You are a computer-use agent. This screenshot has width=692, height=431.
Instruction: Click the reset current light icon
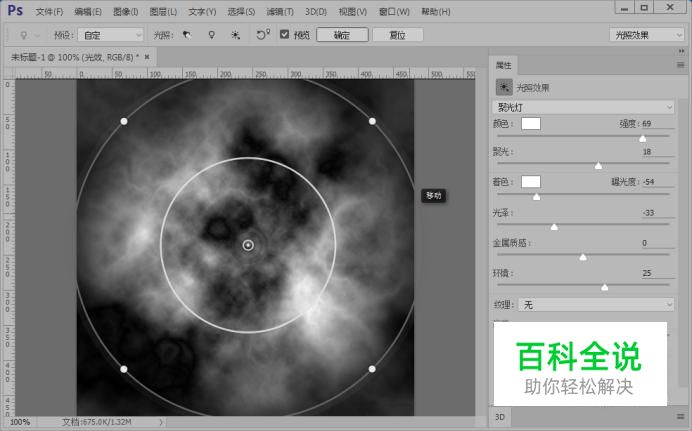[263, 34]
